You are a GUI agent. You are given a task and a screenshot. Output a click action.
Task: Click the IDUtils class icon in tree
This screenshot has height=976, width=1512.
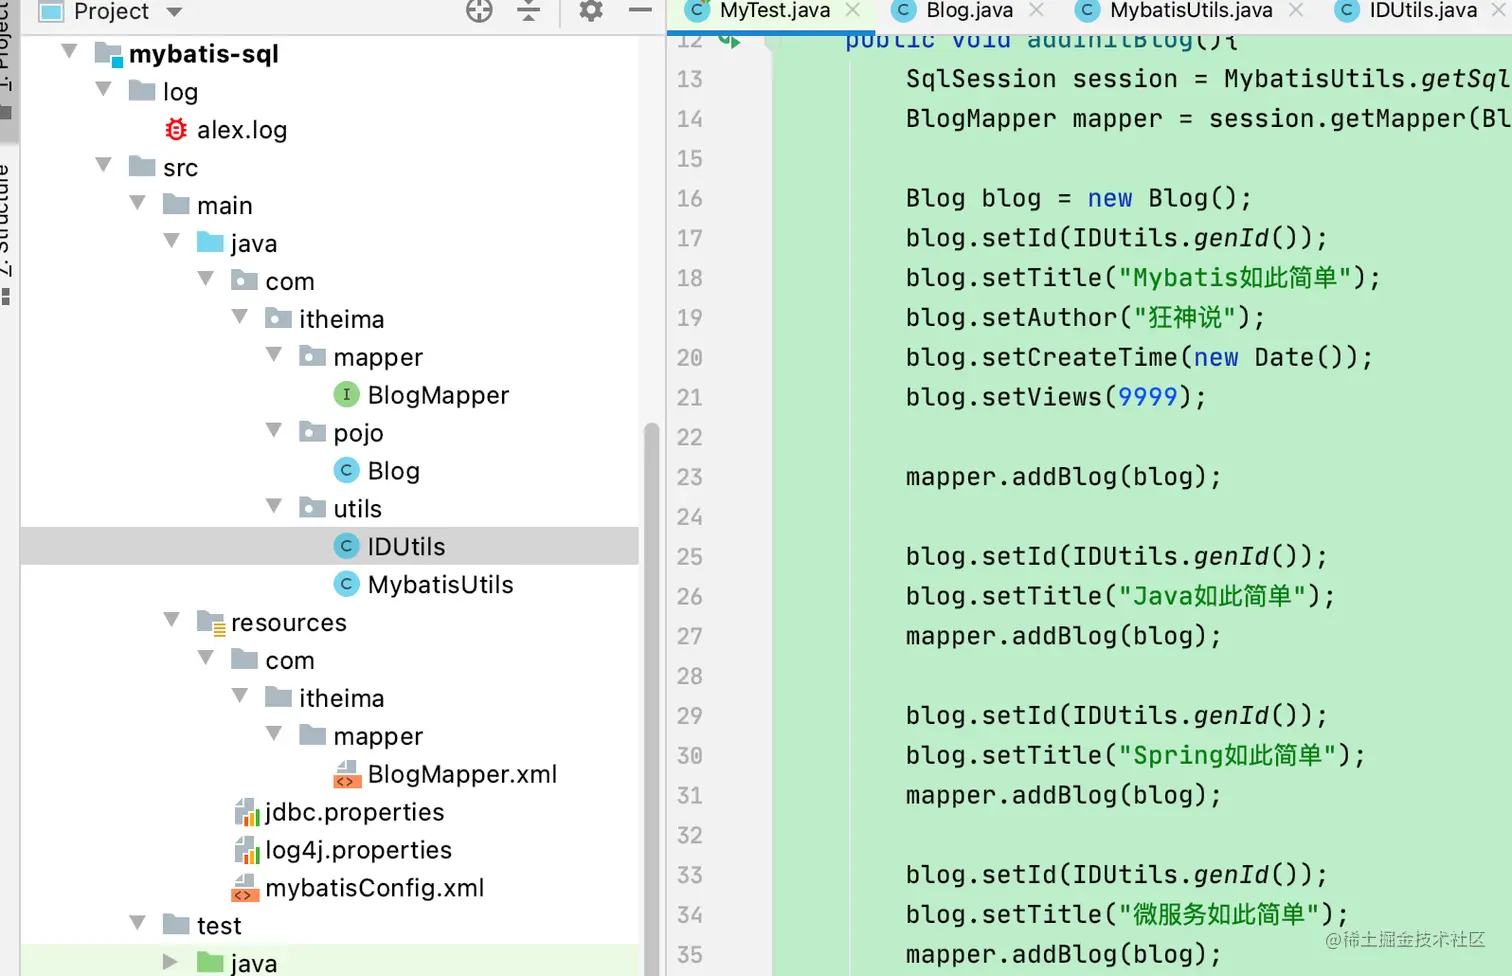346,546
